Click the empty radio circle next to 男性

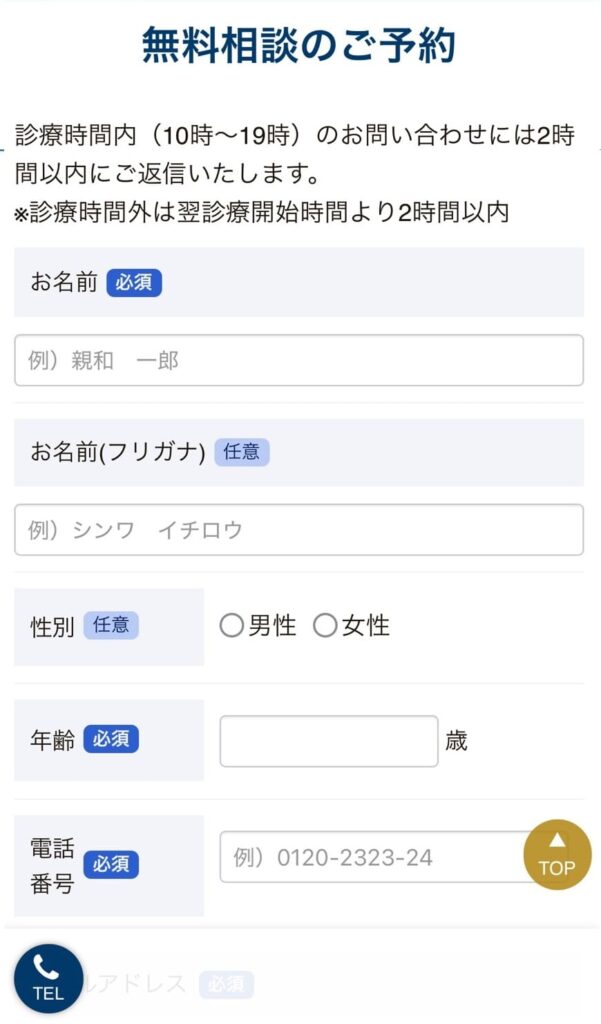[x=234, y=625]
